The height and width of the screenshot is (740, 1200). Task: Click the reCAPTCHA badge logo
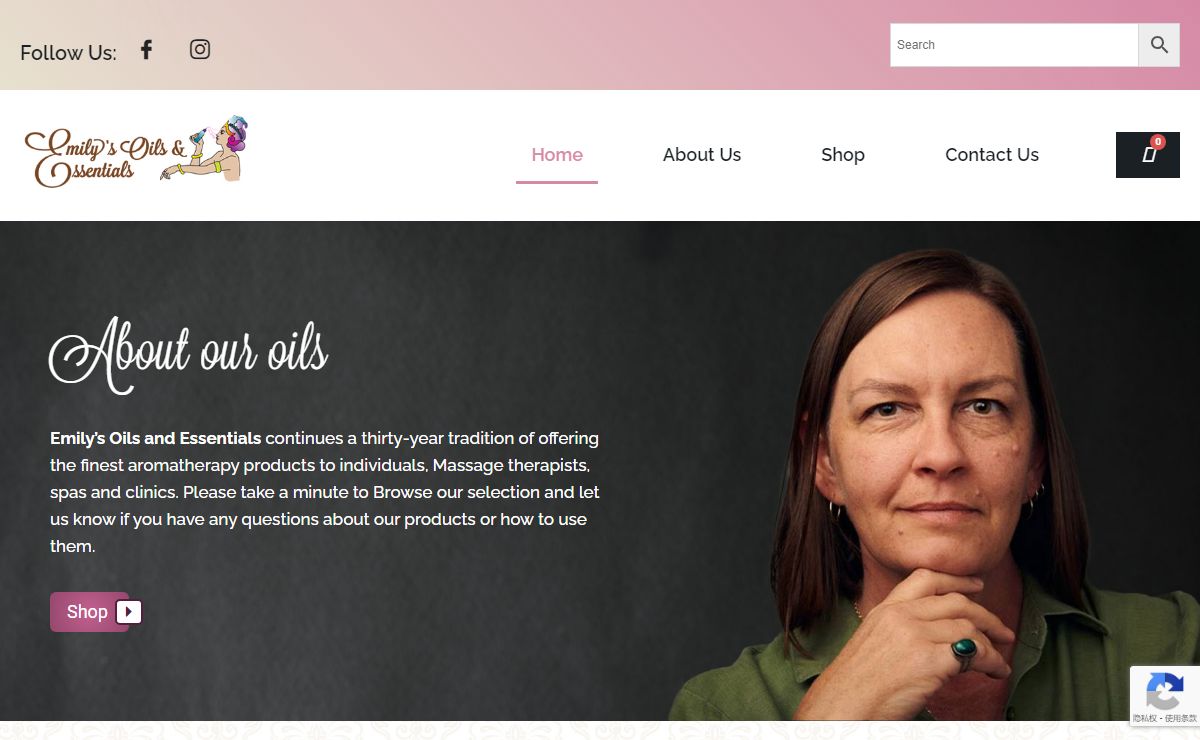tap(1165, 691)
